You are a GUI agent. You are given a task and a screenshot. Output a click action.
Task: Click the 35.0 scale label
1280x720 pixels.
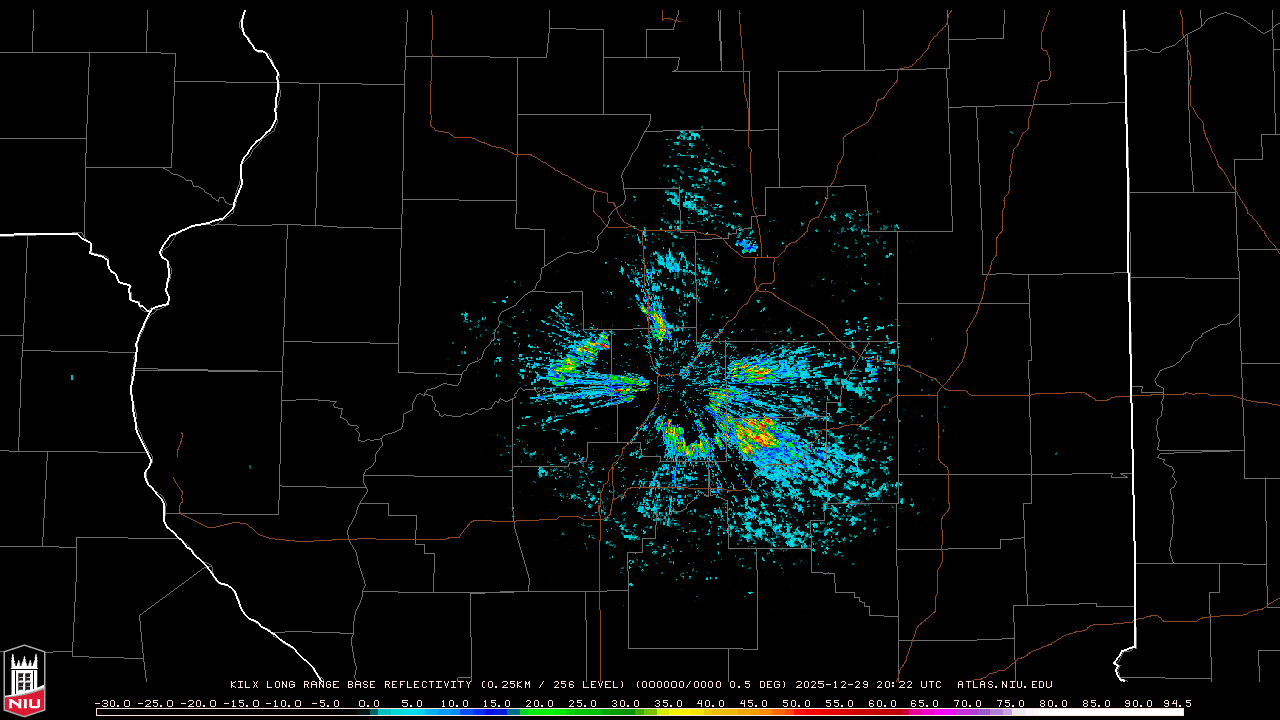pos(669,703)
